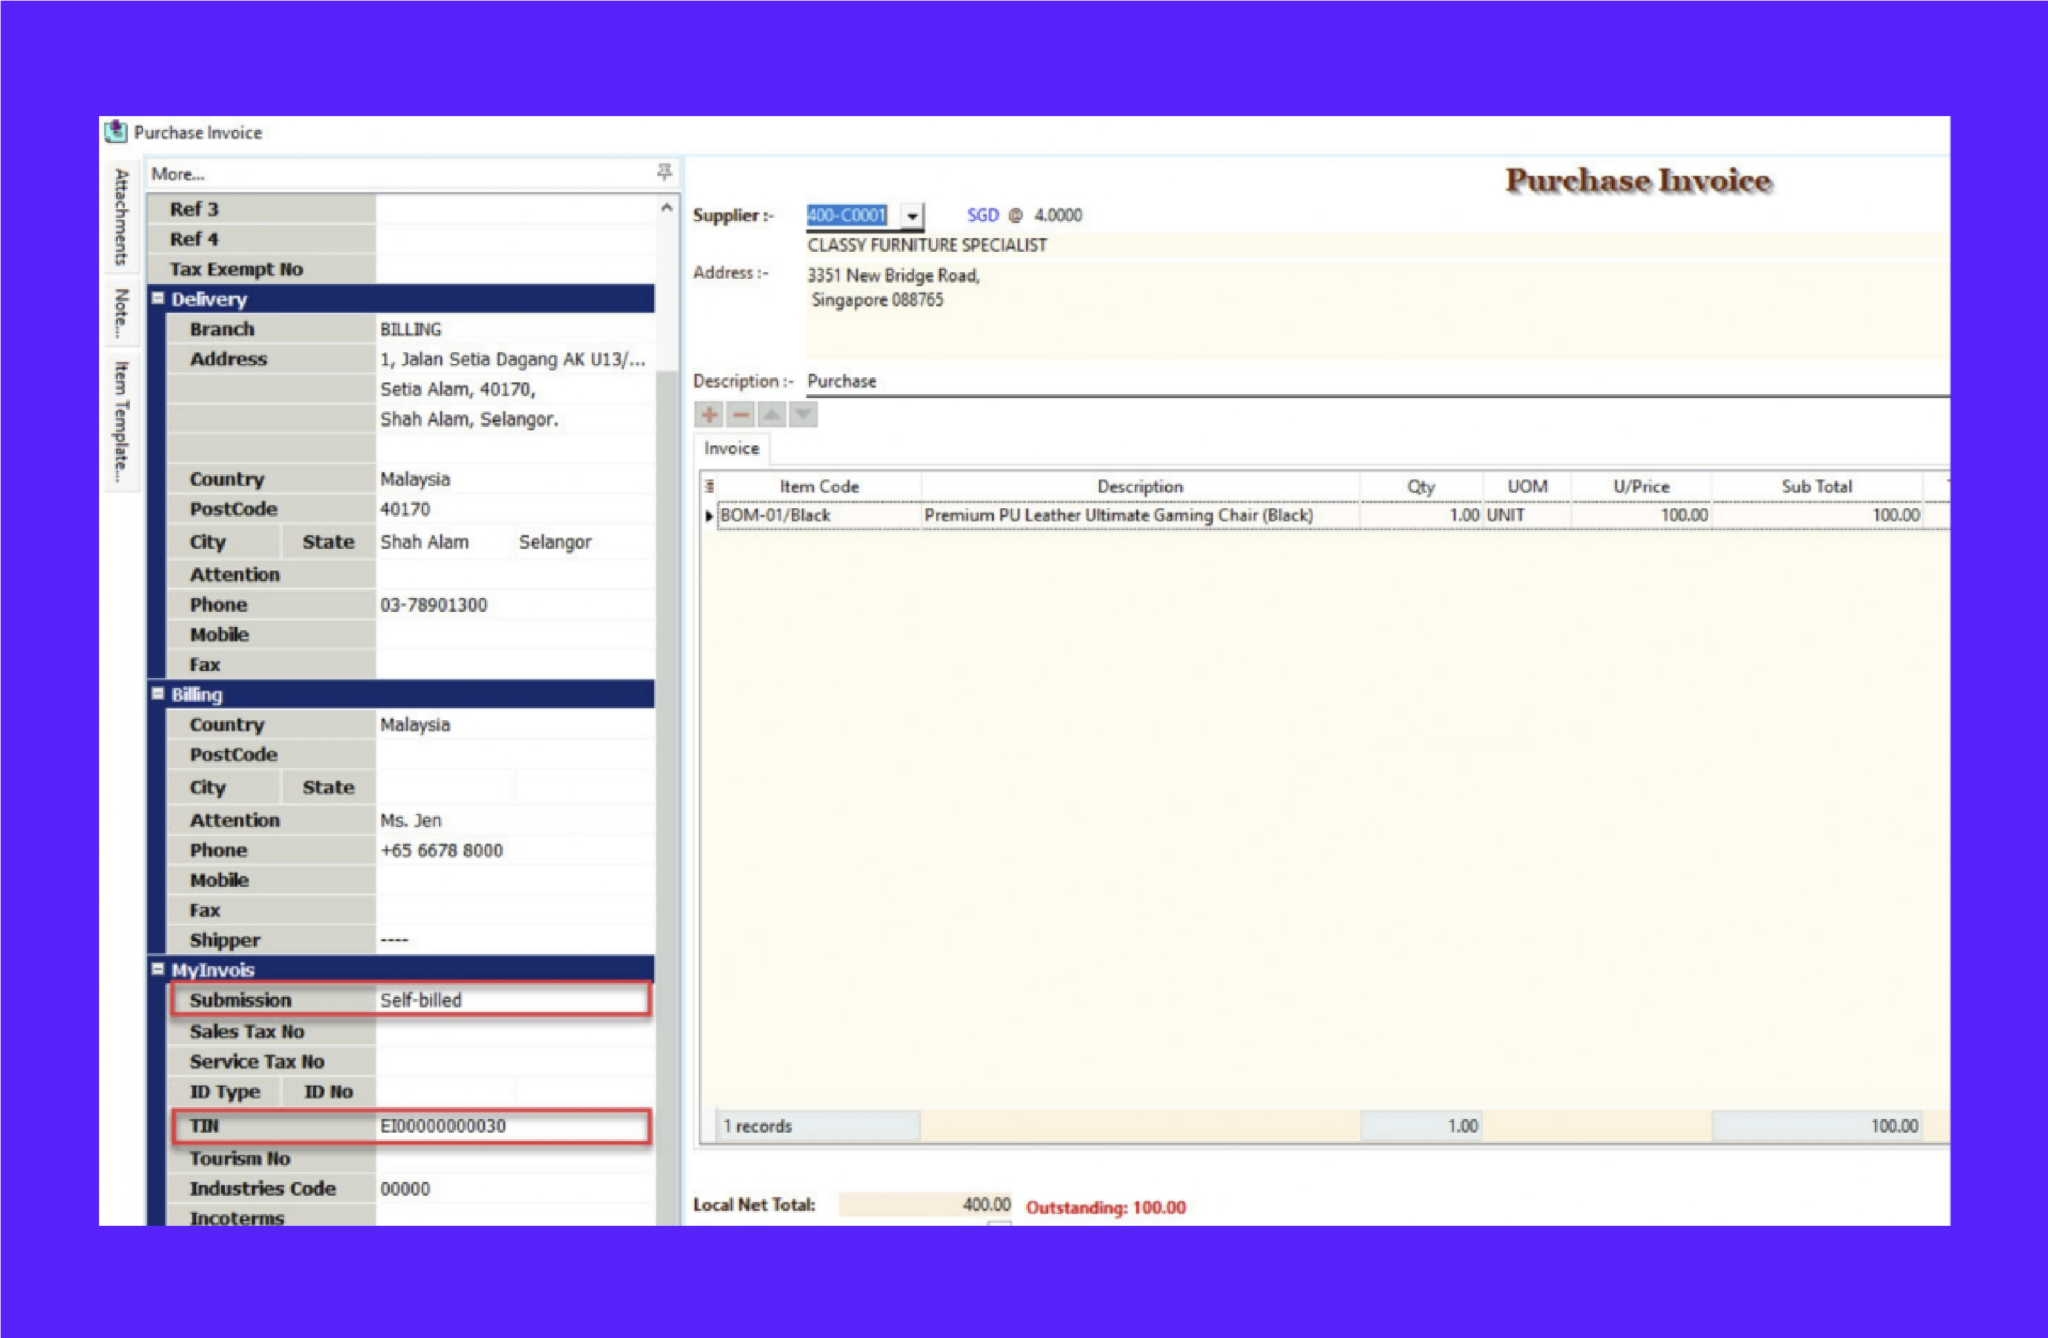Pin the More panel using the pin icon
Screen dimensions: 2048x1338
point(663,172)
